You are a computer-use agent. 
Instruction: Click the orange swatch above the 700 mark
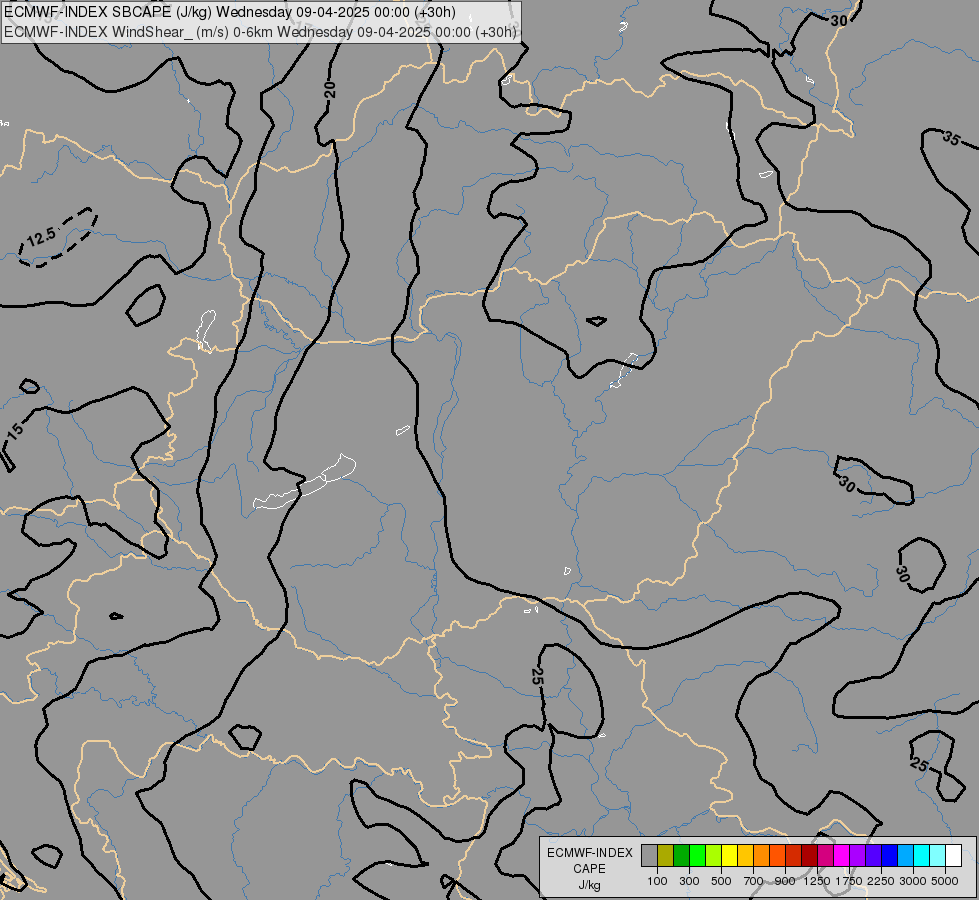click(761, 855)
